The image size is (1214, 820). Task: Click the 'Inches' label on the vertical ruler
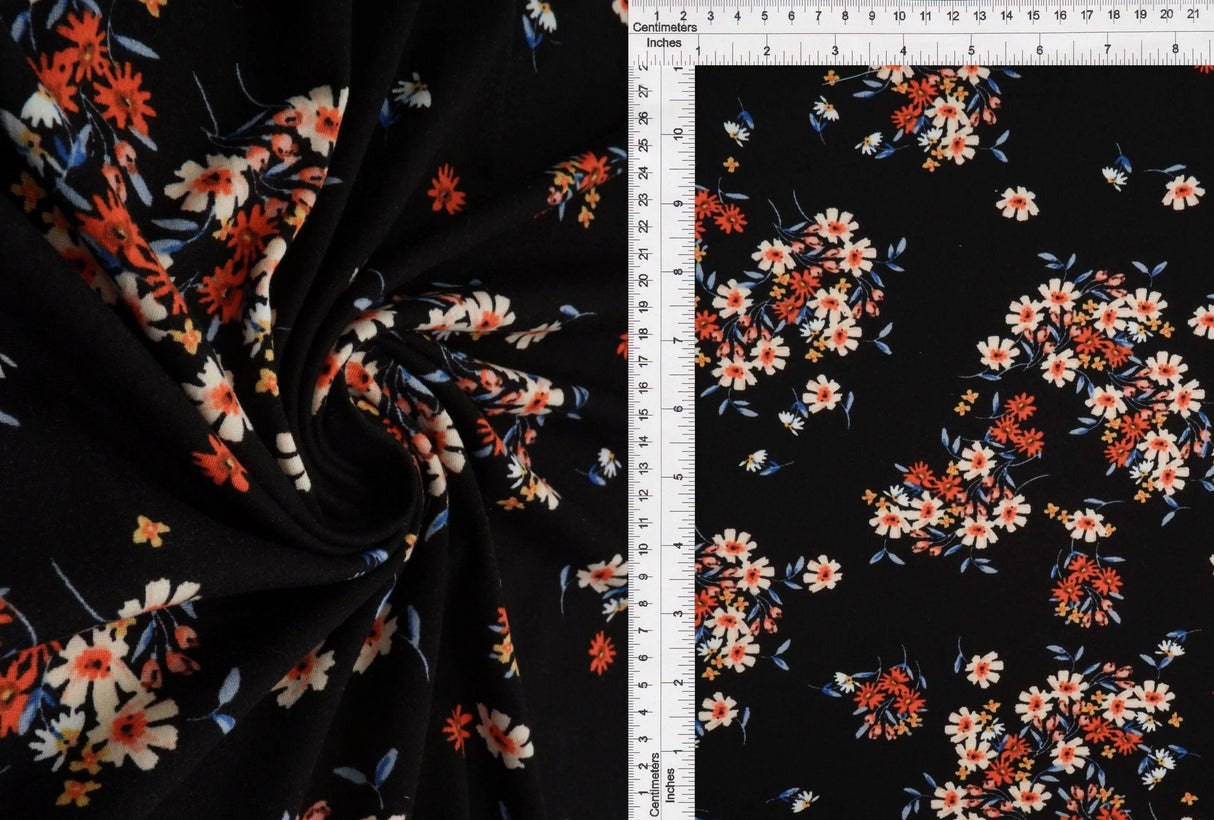pyautogui.click(x=671, y=785)
